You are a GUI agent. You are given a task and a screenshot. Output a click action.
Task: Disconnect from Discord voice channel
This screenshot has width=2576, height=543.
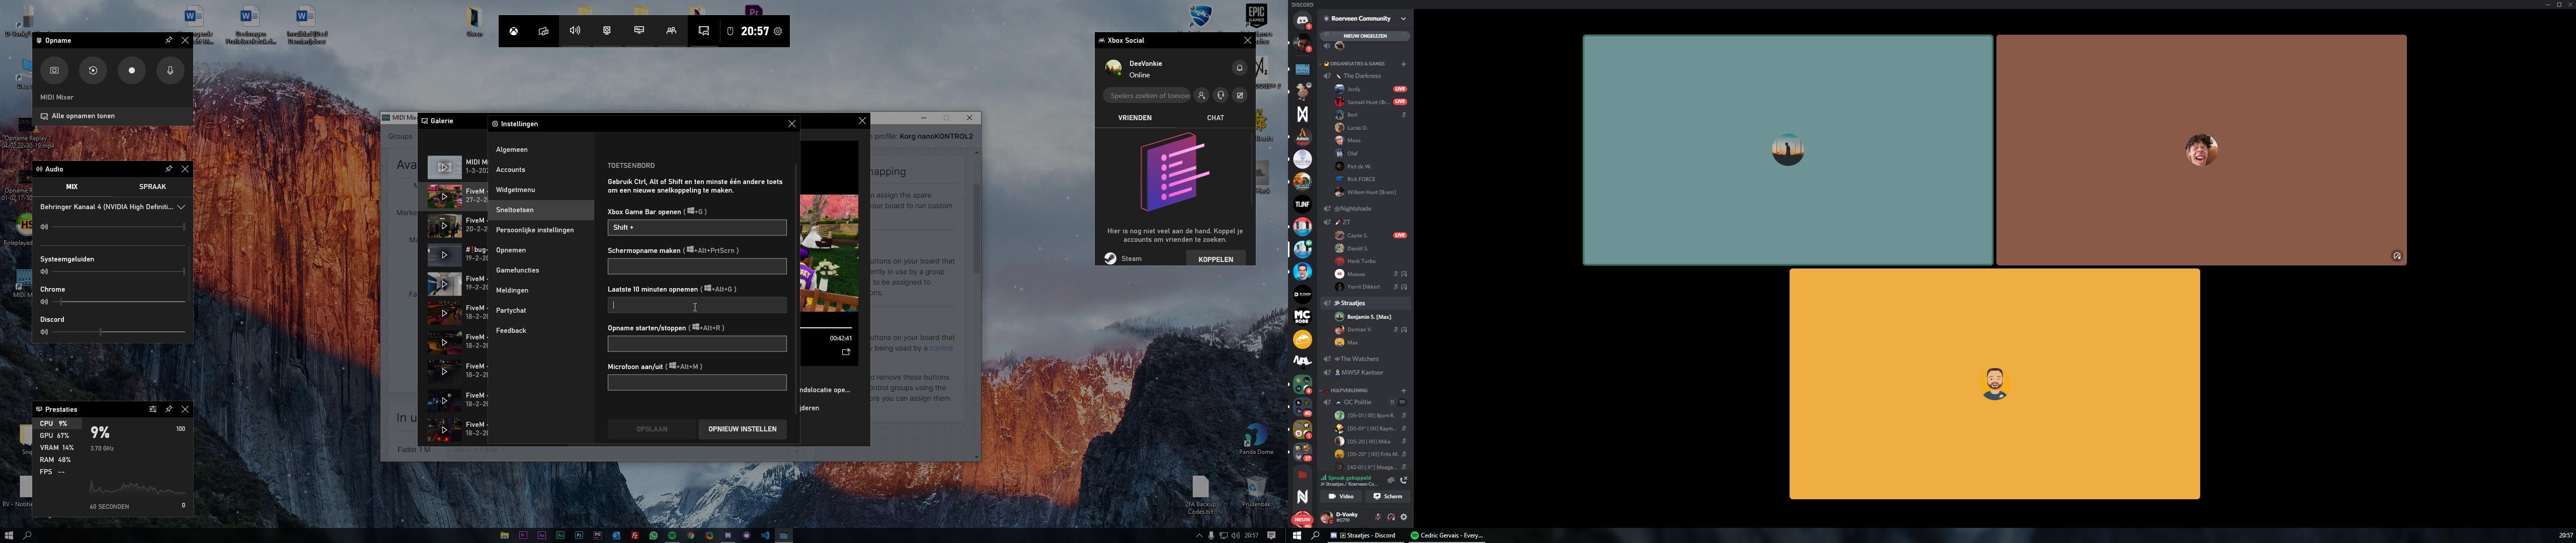coord(1403,480)
